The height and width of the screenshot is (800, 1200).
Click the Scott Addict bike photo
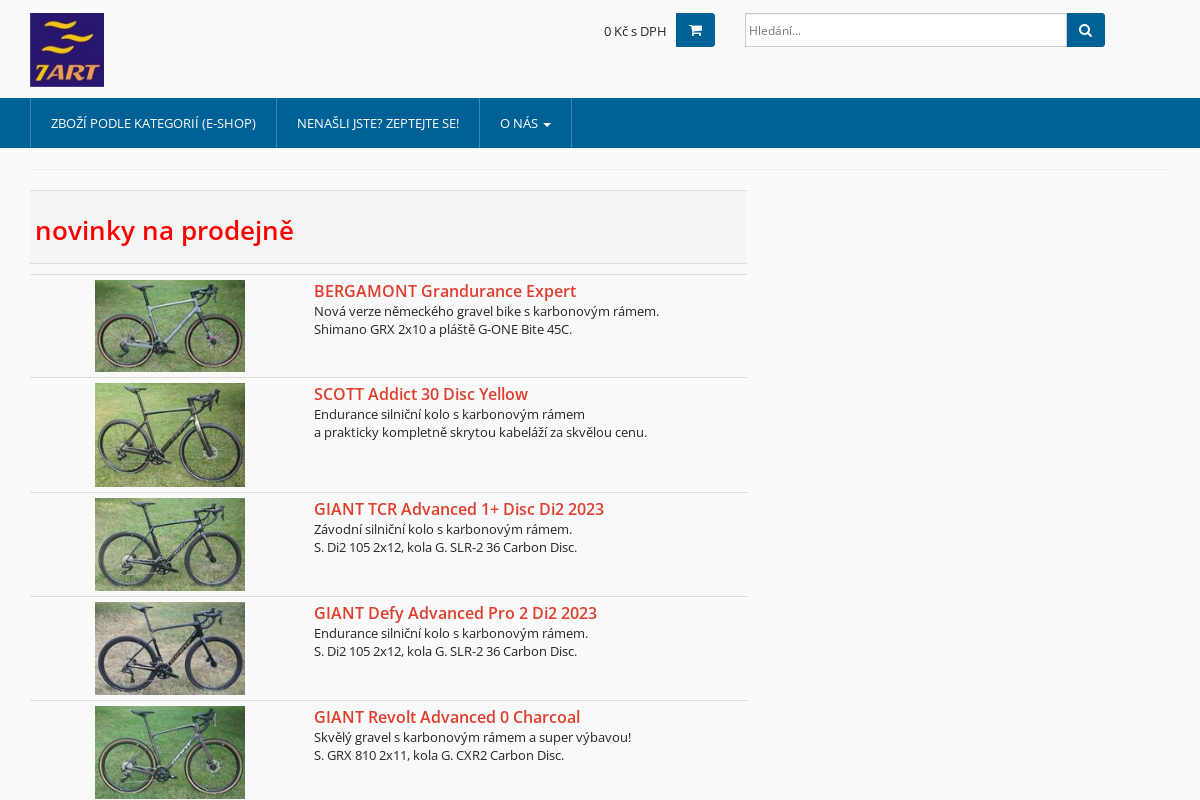point(170,435)
